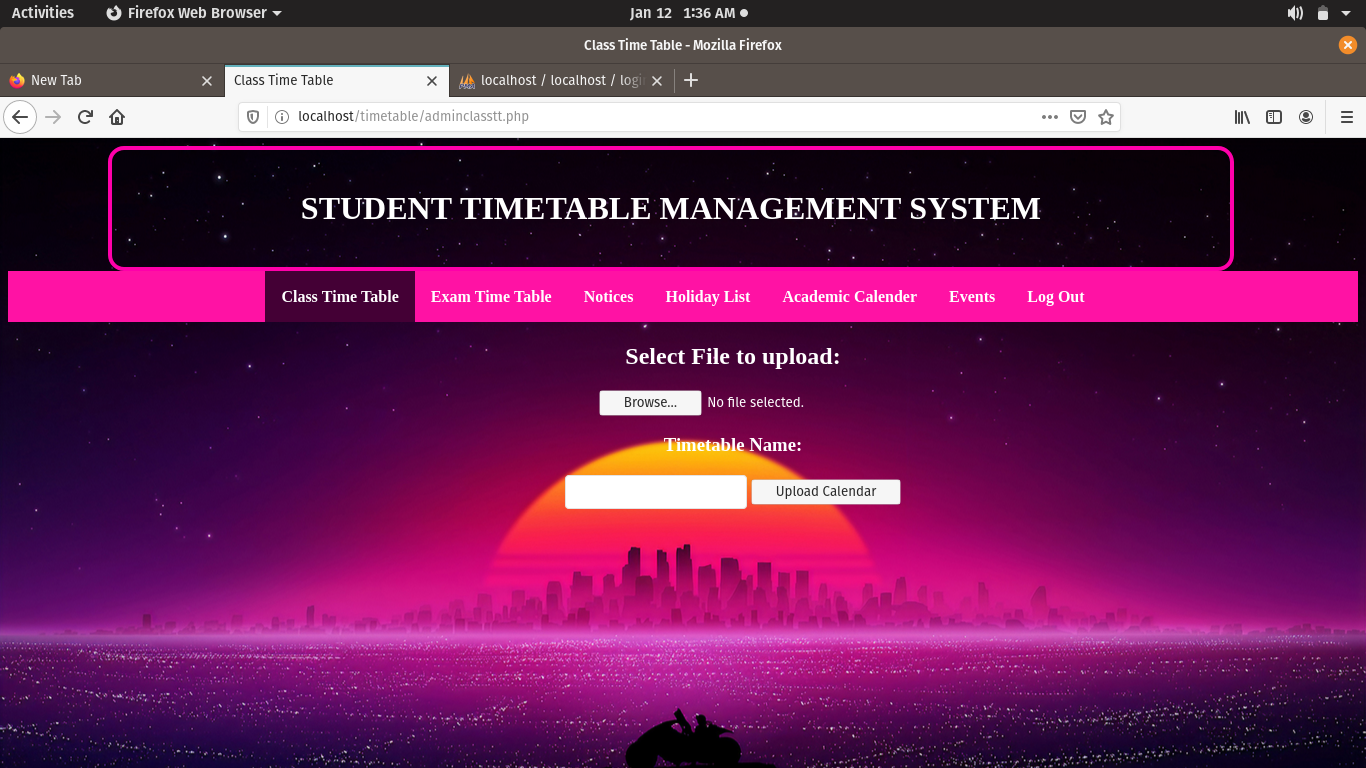Switch to the localhost phpMyAdmin tab
Screen dimensions: 1366x768
coord(561,81)
